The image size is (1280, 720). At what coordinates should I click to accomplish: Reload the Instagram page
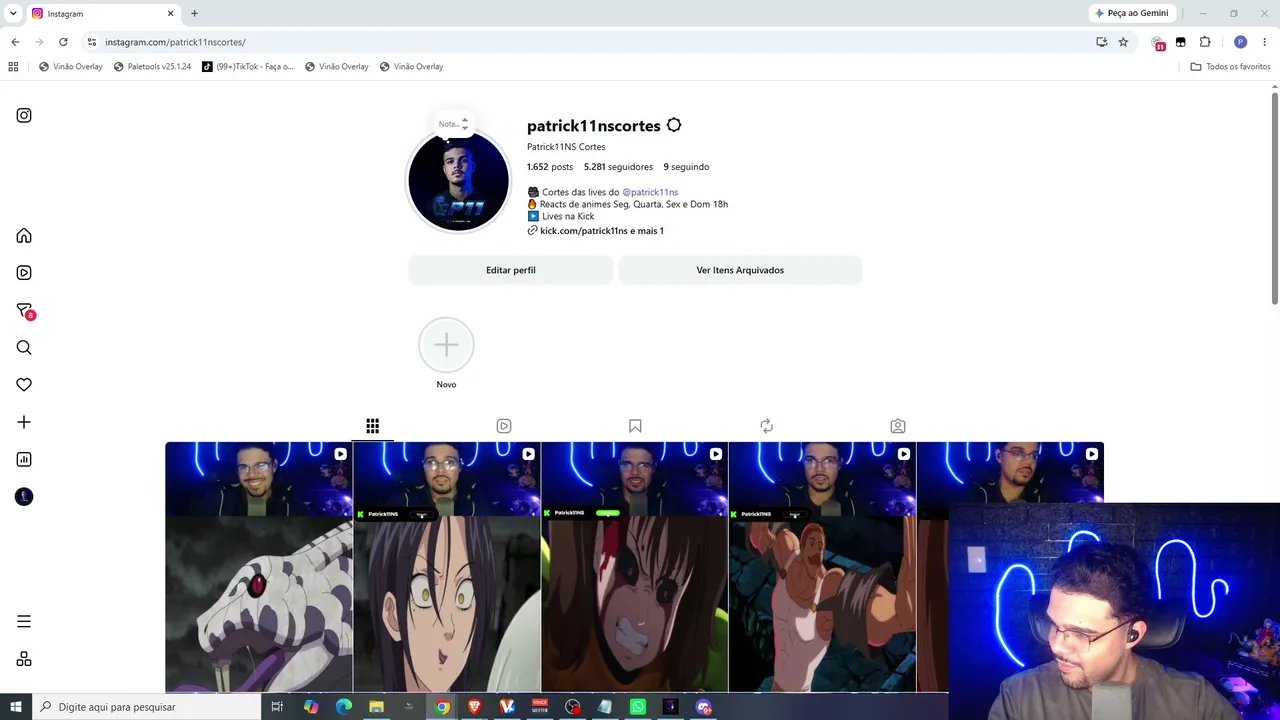(x=63, y=42)
